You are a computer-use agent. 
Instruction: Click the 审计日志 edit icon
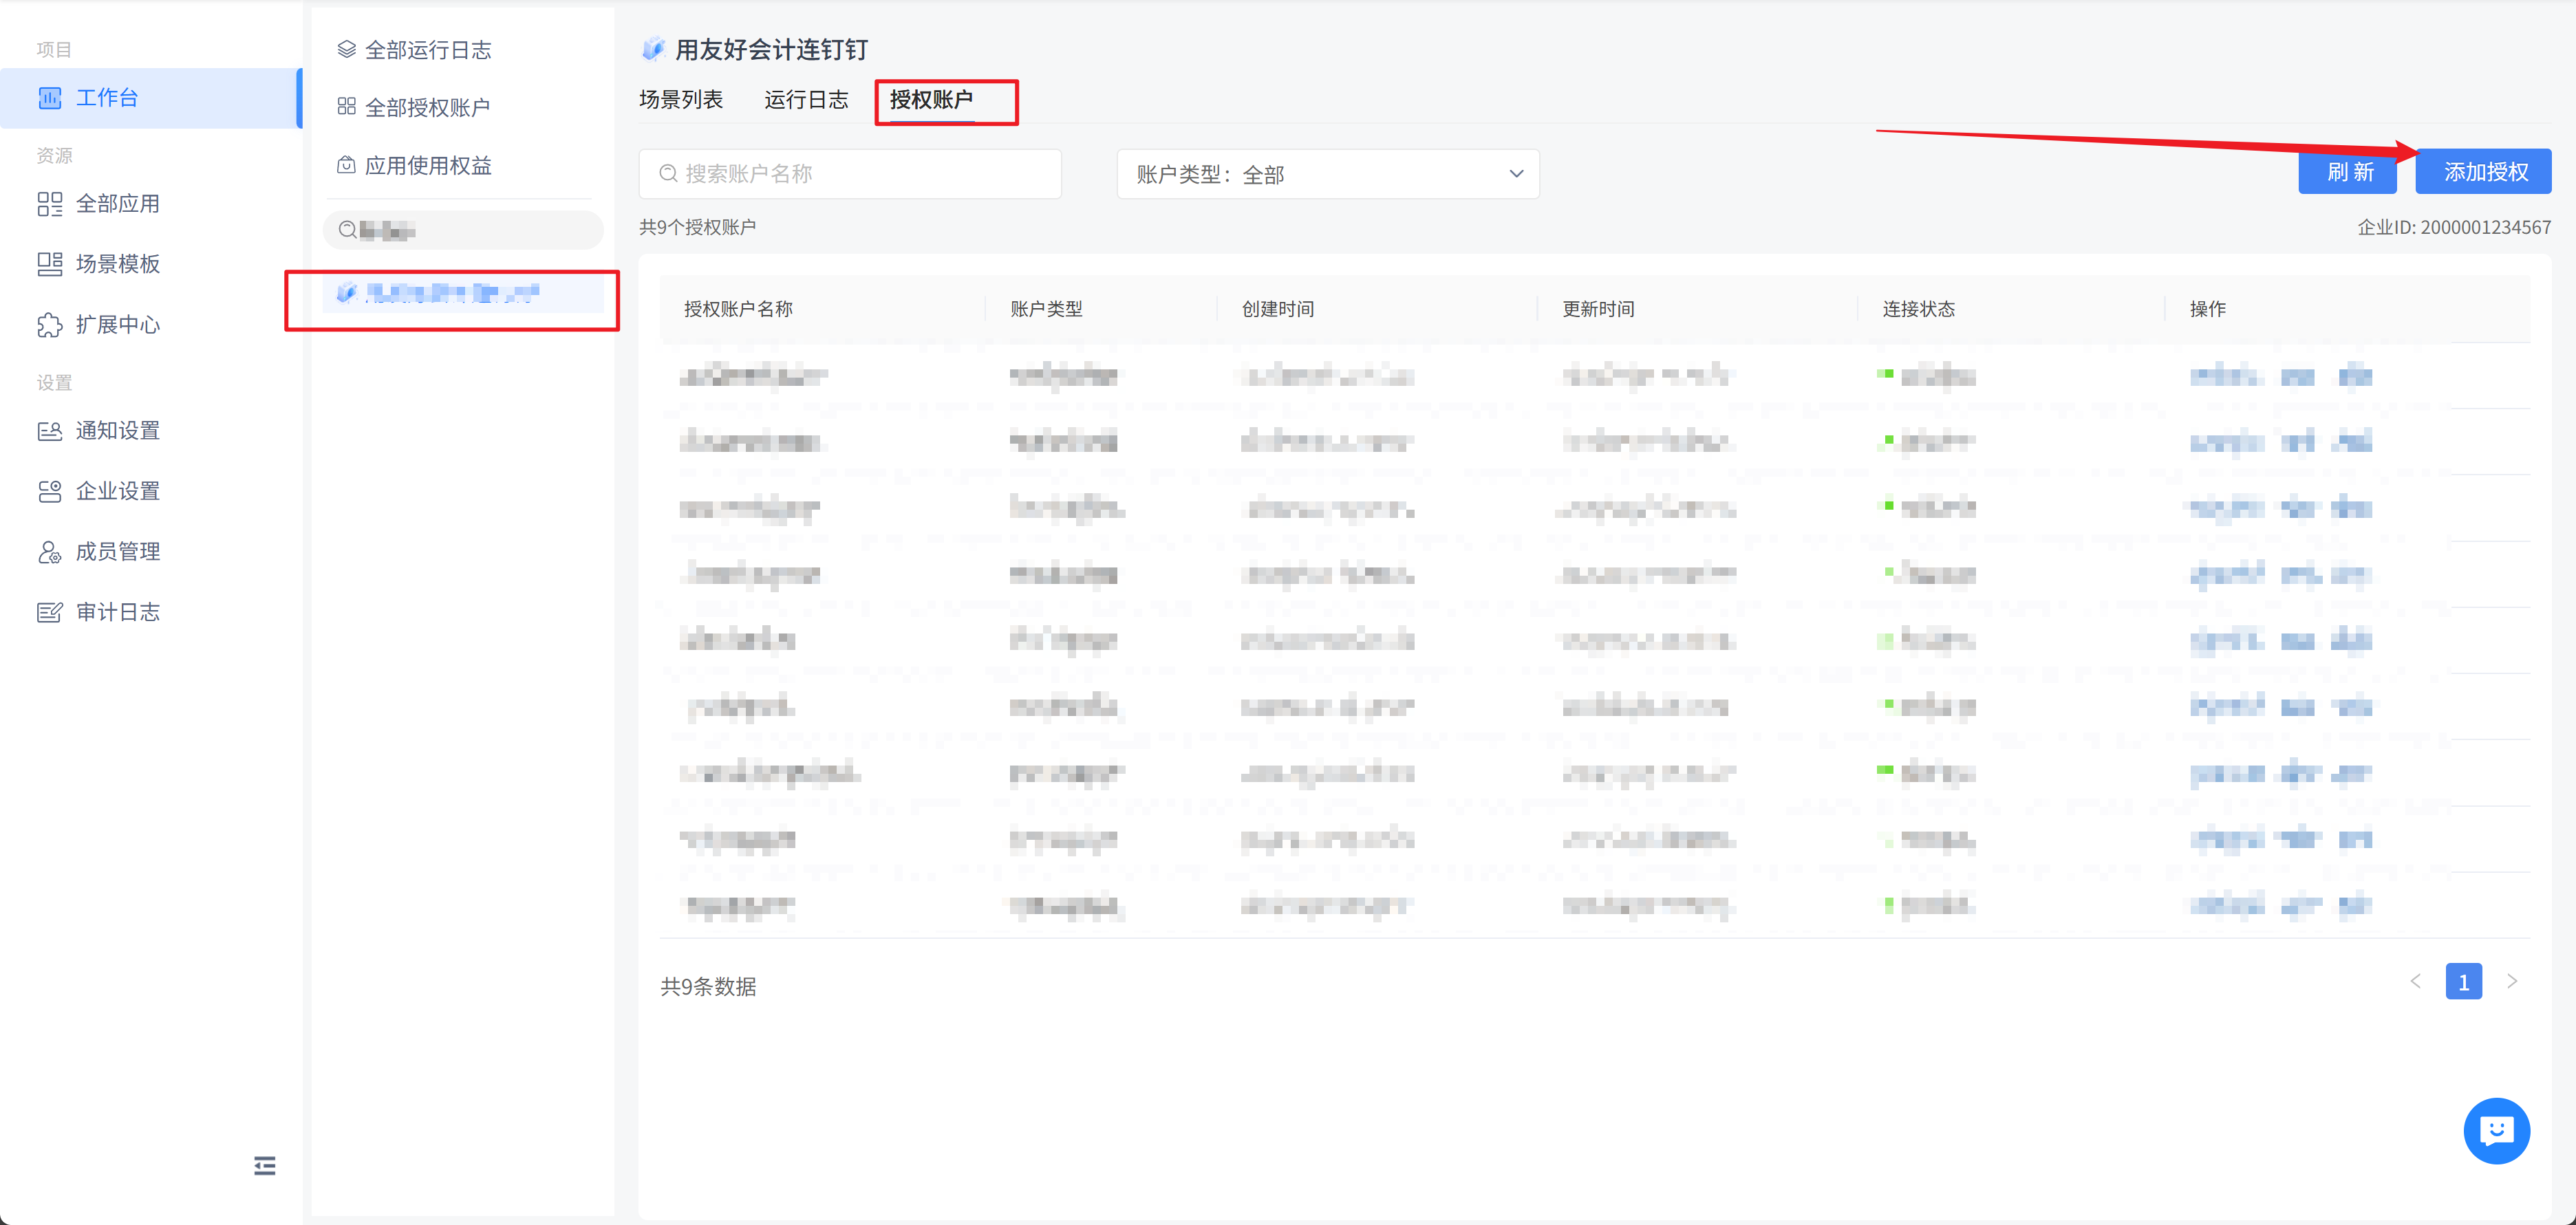pos(49,612)
